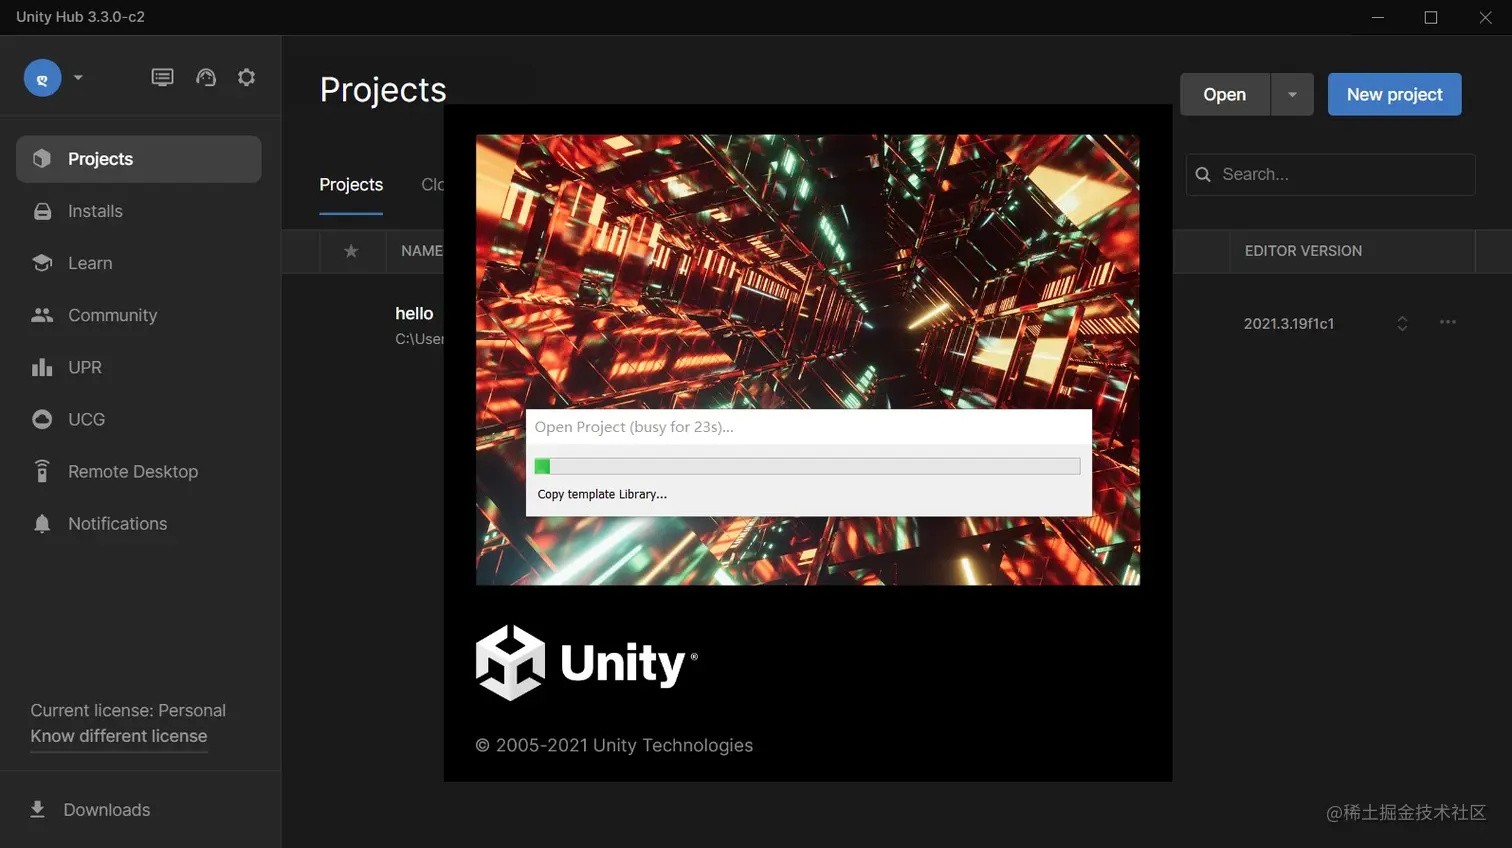Viewport: 1512px width, 848px height.
Task: Click the headset support icon
Action: point(206,76)
